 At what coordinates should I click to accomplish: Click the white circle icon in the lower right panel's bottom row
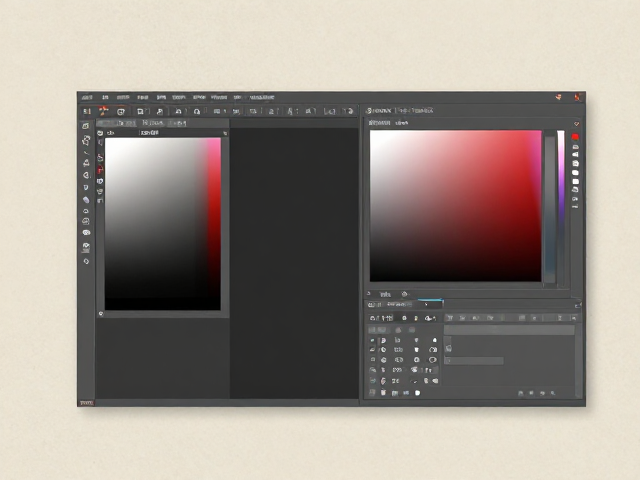tap(417, 393)
